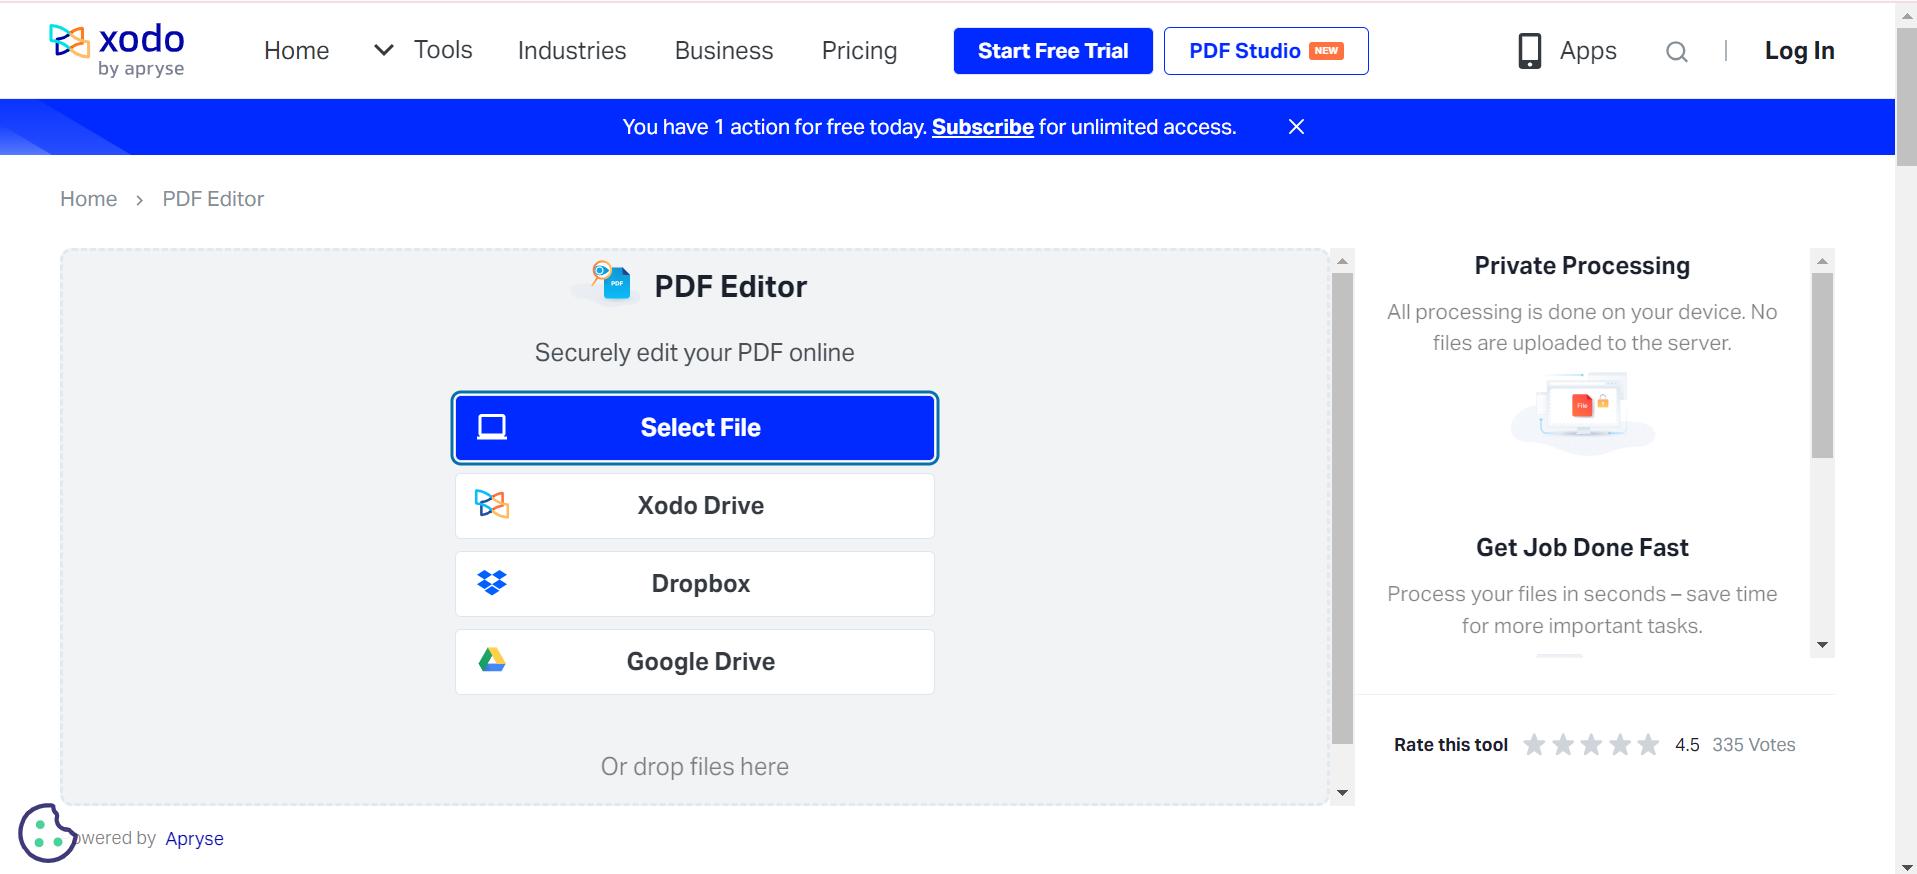
Task: Click the mobile phone Apps icon
Action: tap(1529, 51)
